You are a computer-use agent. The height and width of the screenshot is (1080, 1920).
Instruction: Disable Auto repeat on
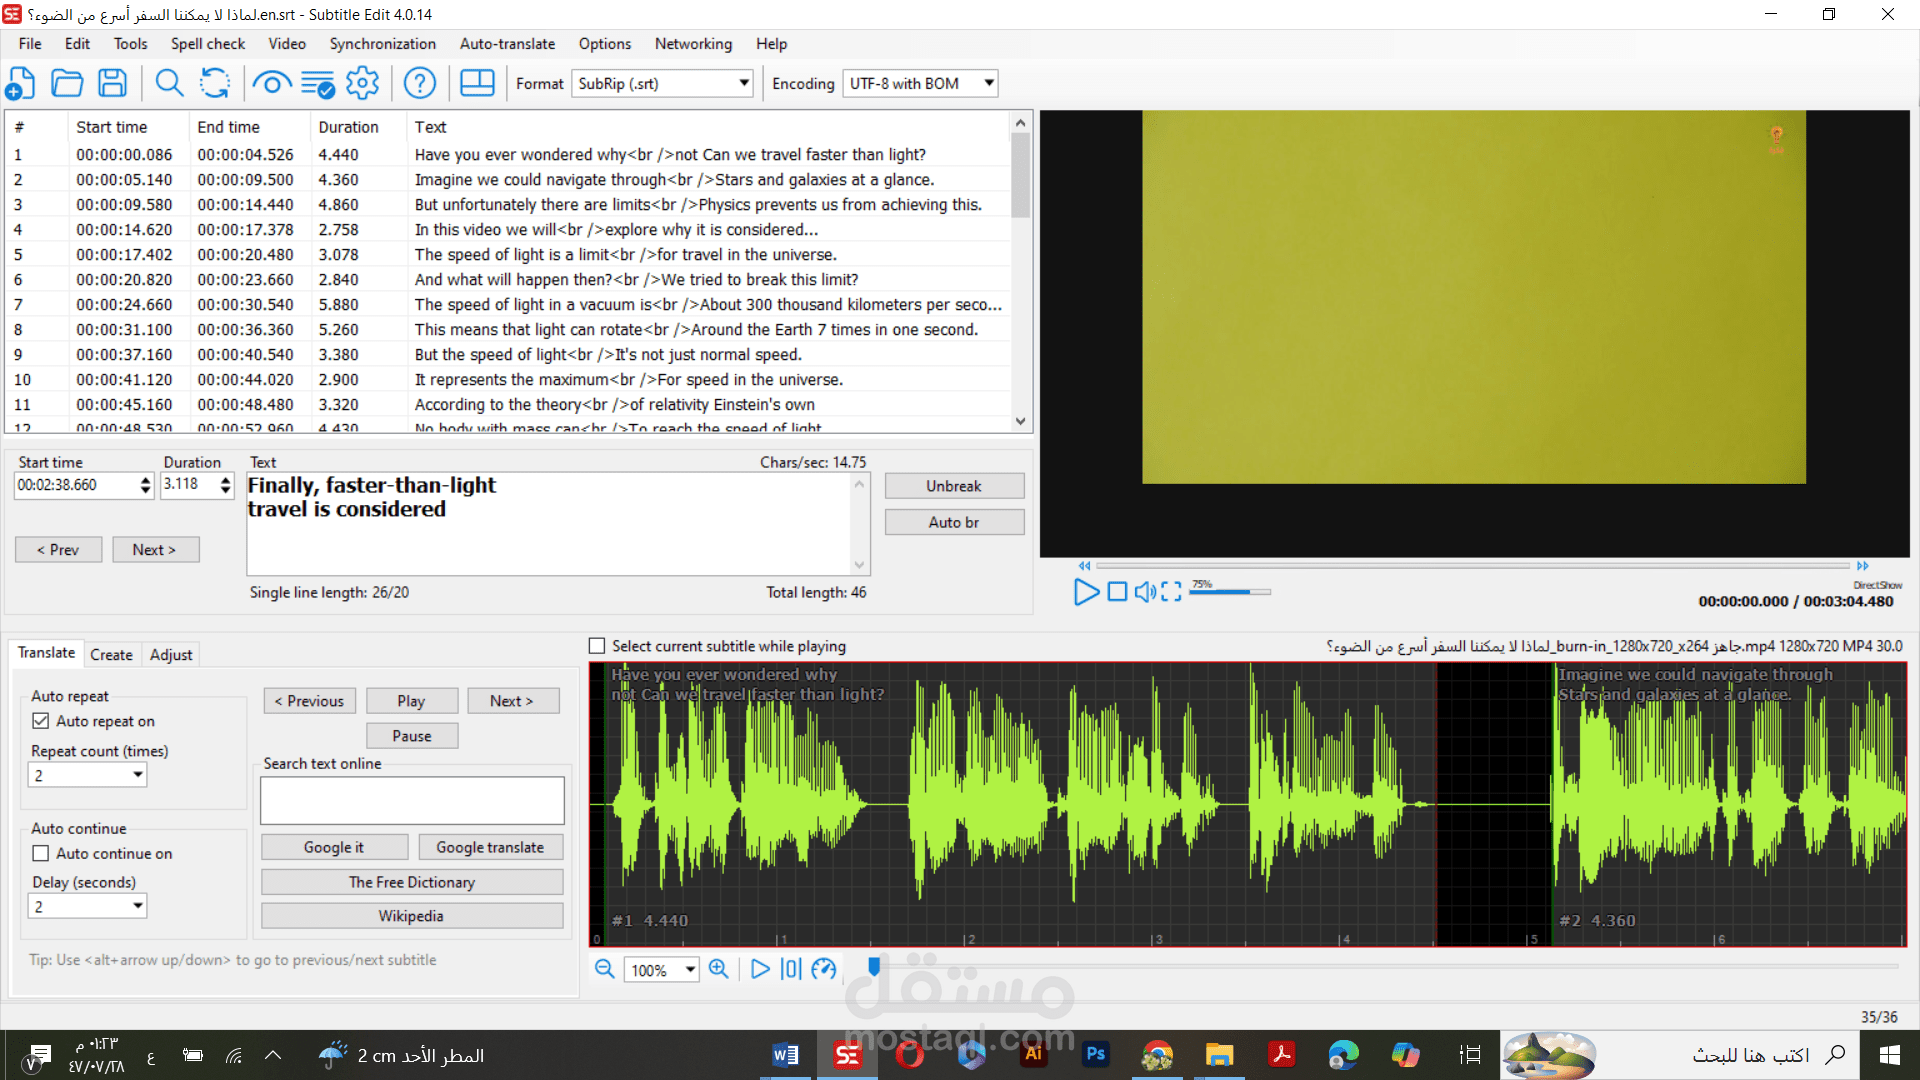pos(41,720)
